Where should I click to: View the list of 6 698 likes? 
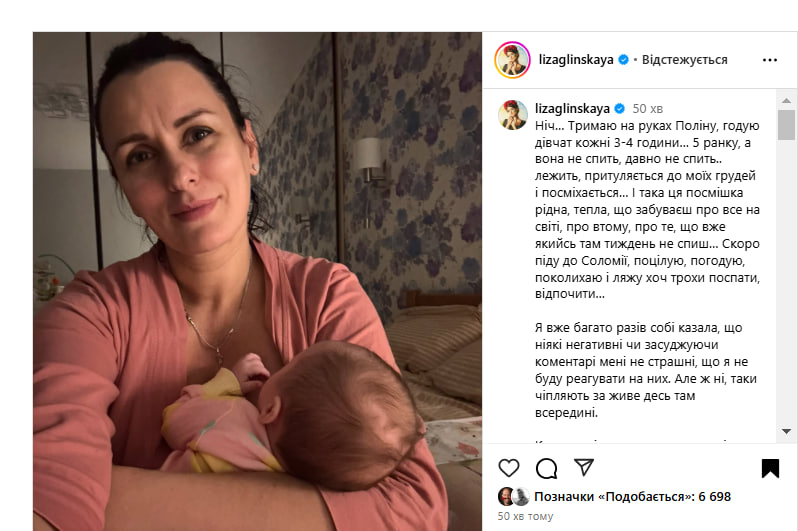[x=633, y=496]
